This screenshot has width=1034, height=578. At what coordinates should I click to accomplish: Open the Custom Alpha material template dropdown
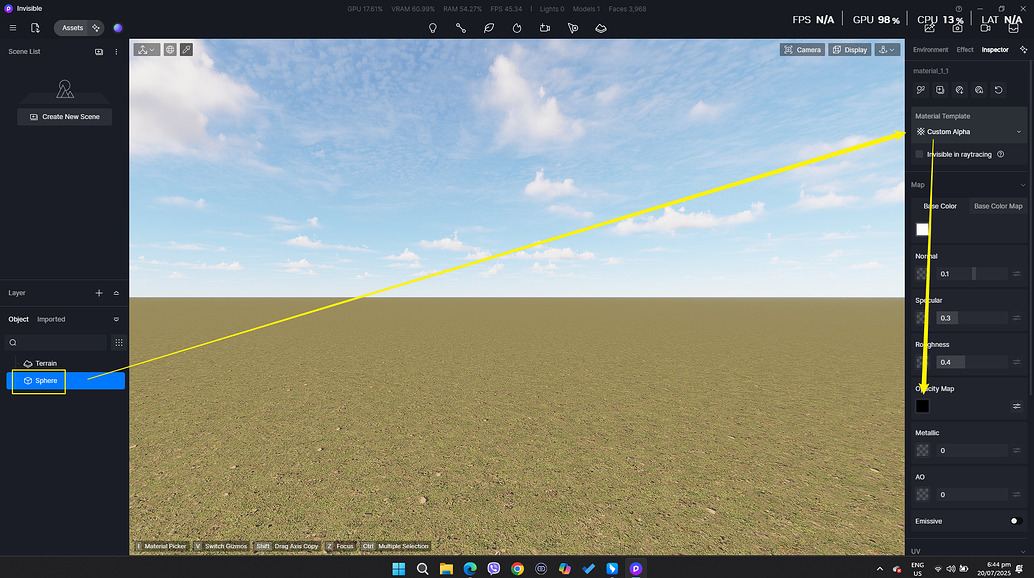(x=968, y=131)
